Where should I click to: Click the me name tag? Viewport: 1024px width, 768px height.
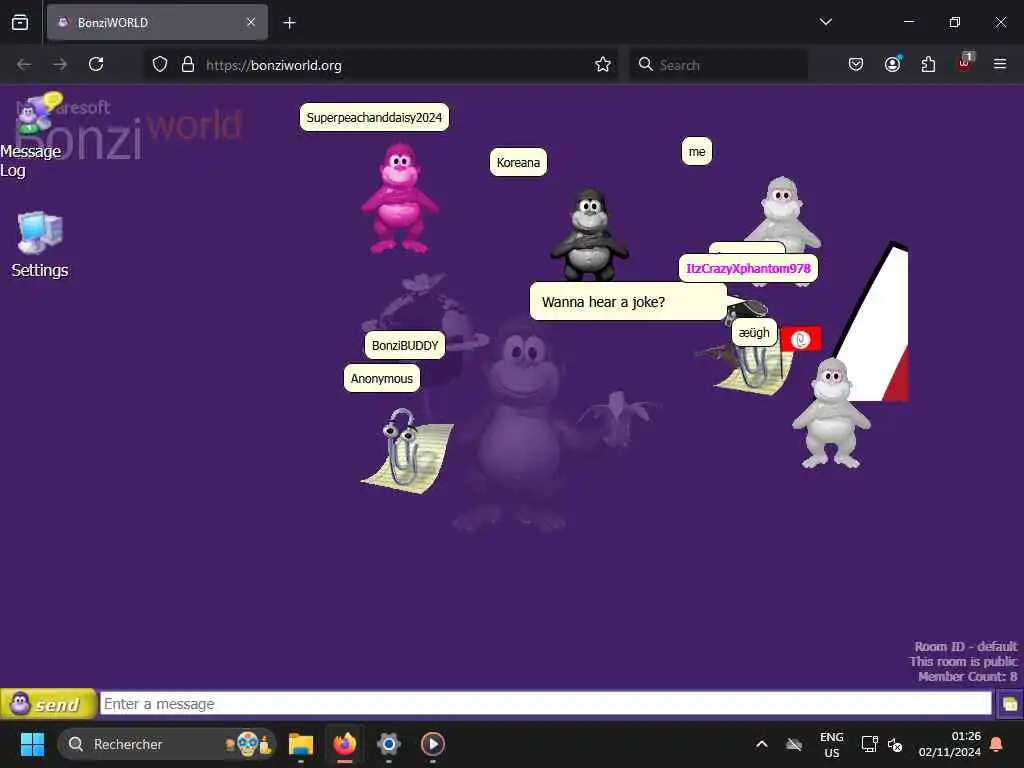697,152
